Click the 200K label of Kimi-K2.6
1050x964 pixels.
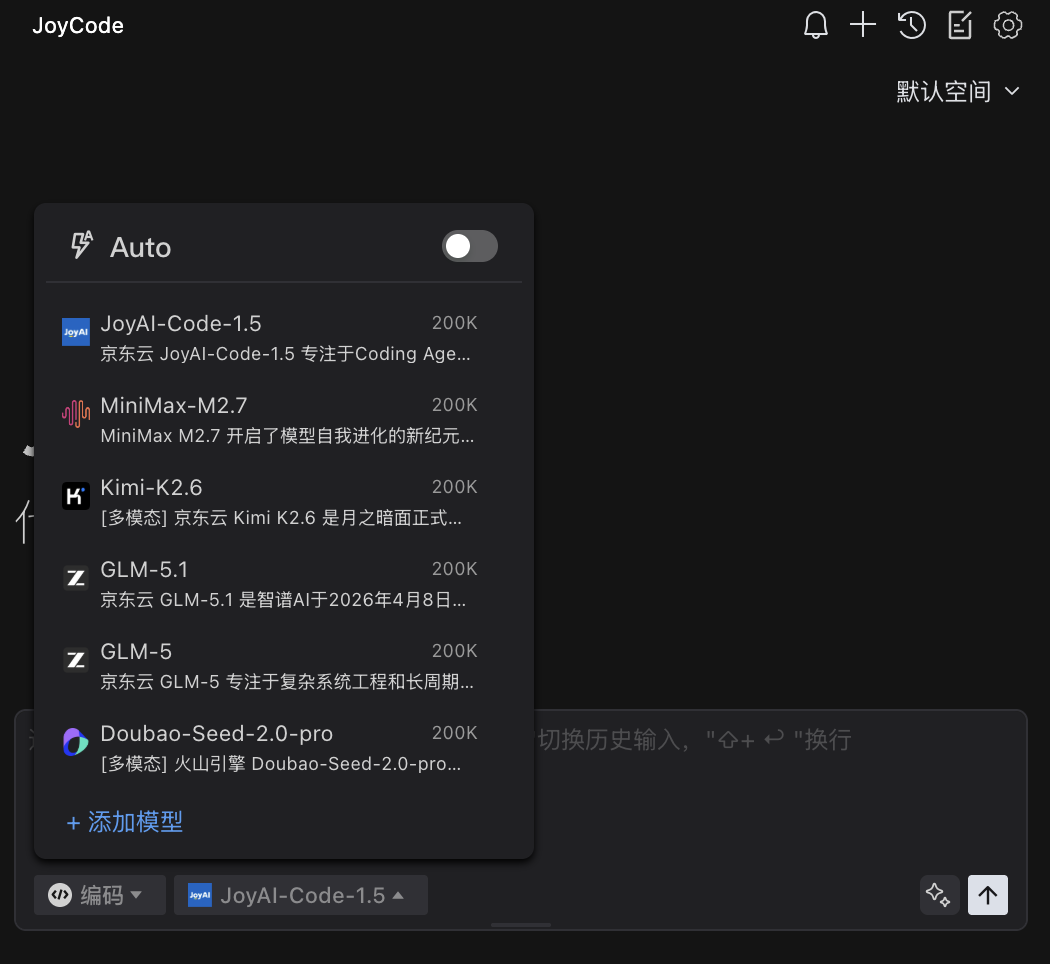tap(455, 487)
